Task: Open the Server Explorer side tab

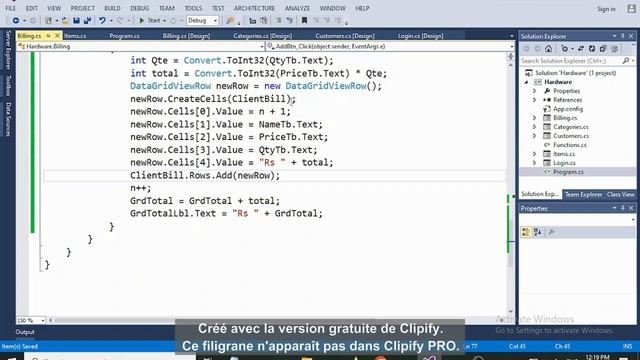Action: (x=8, y=50)
